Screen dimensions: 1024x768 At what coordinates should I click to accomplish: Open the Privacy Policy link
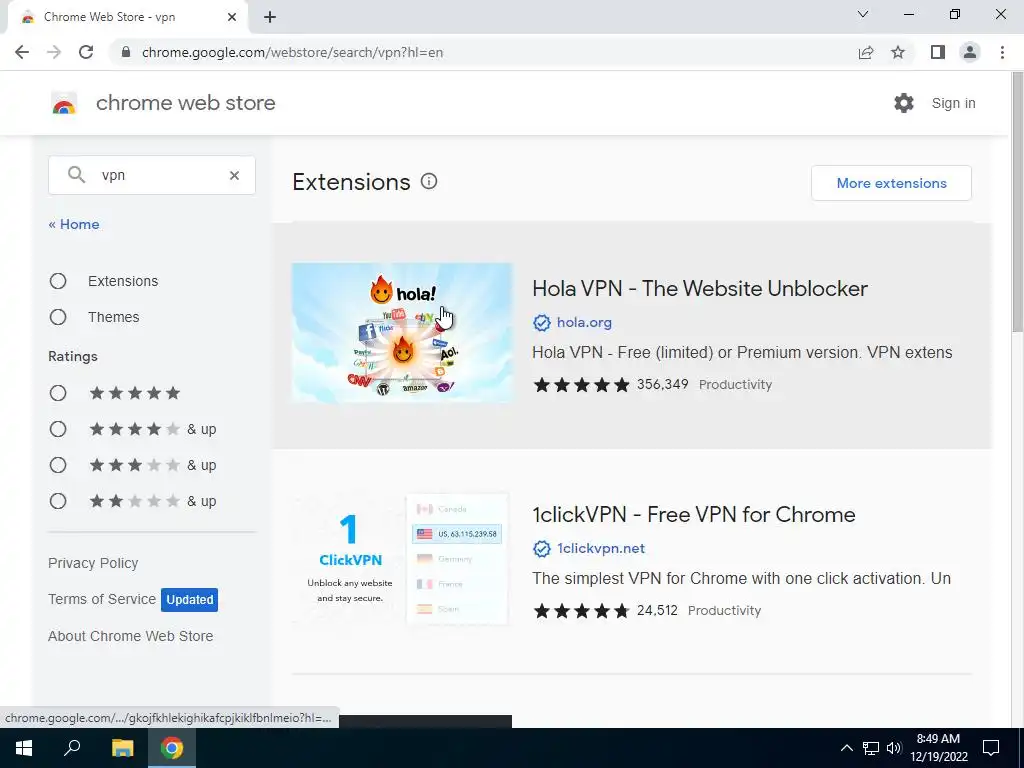[93, 563]
